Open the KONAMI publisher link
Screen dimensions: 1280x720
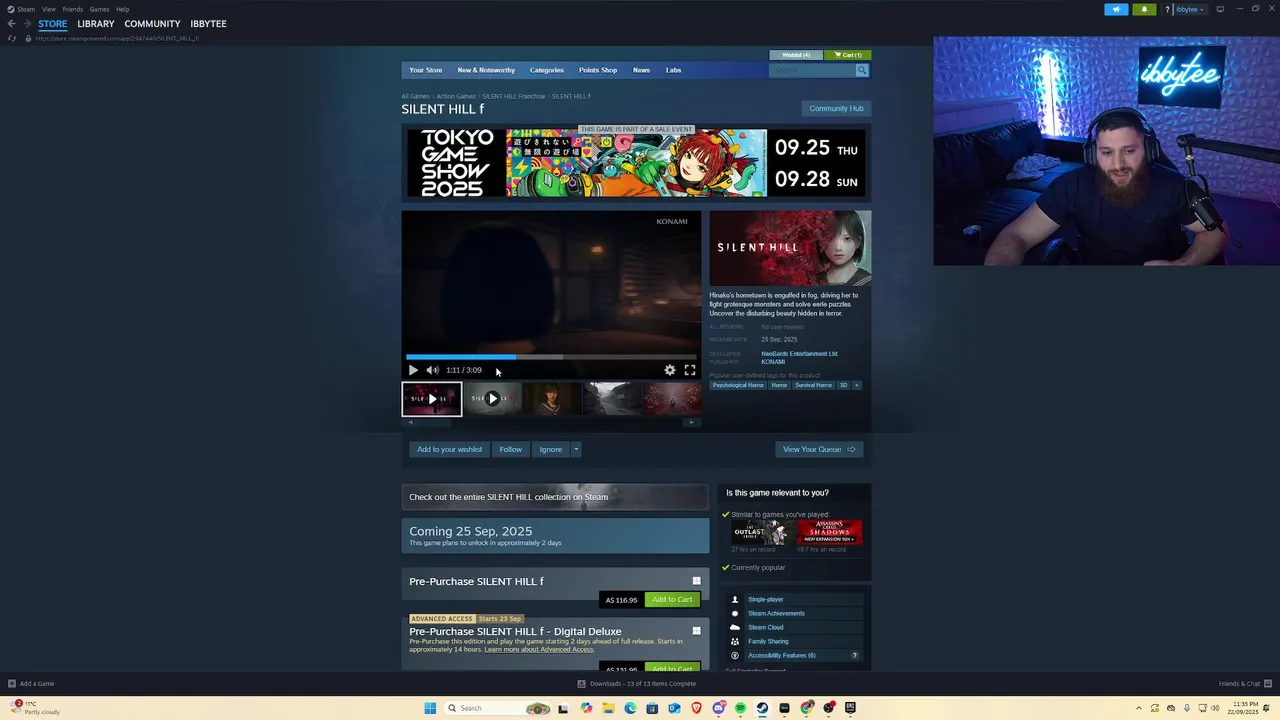click(x=773, y=362)
